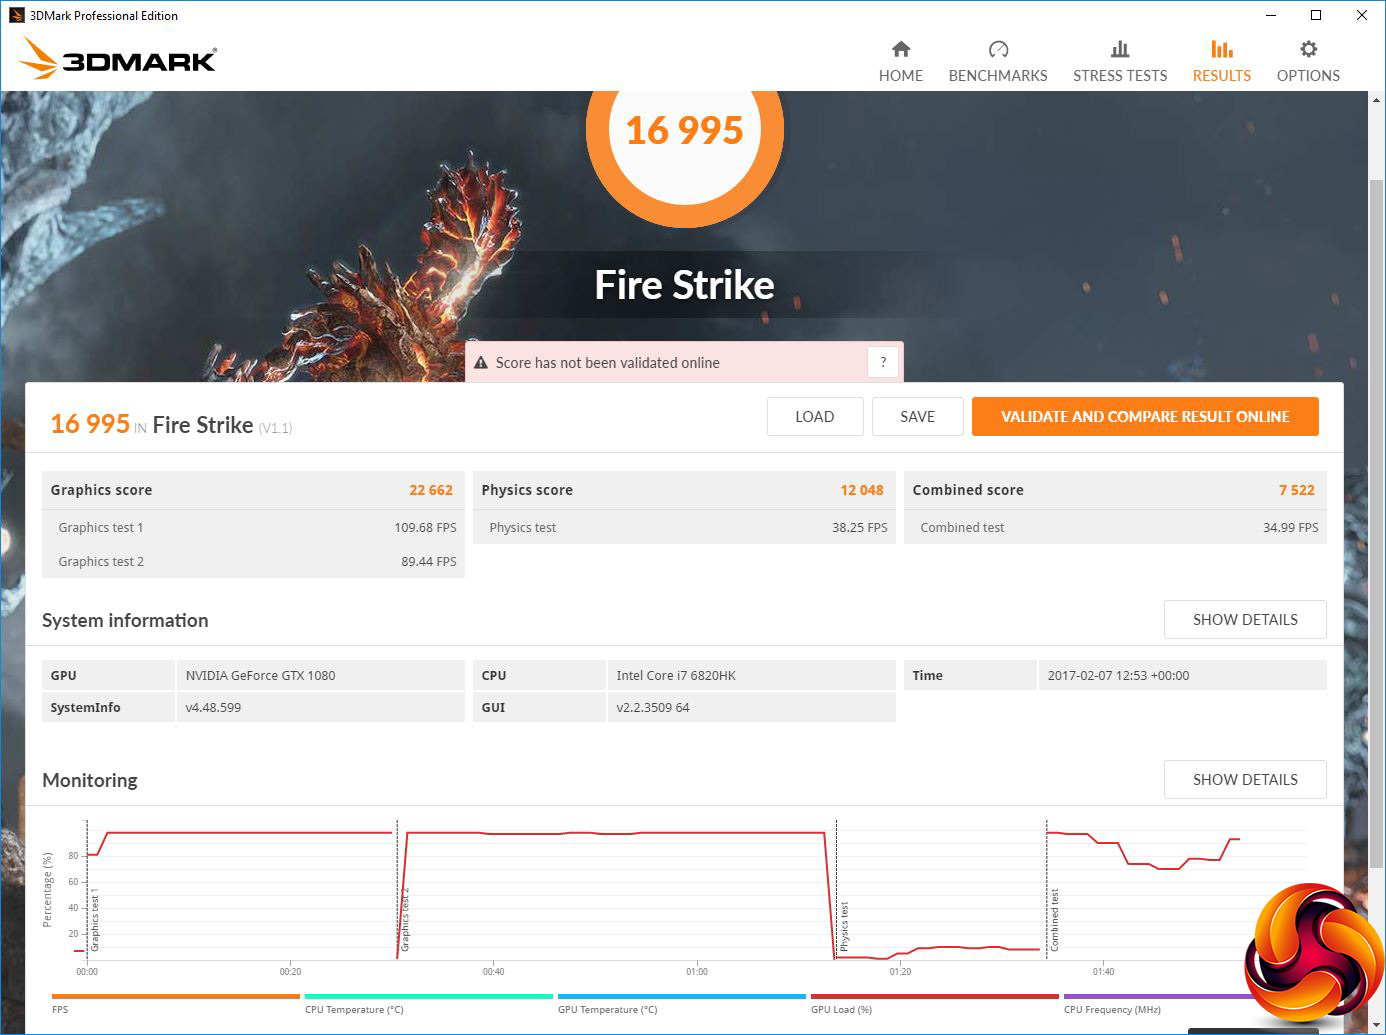Toggle the CPU Temperature legend bar
1386x1035 pixels.
point(428,996)
